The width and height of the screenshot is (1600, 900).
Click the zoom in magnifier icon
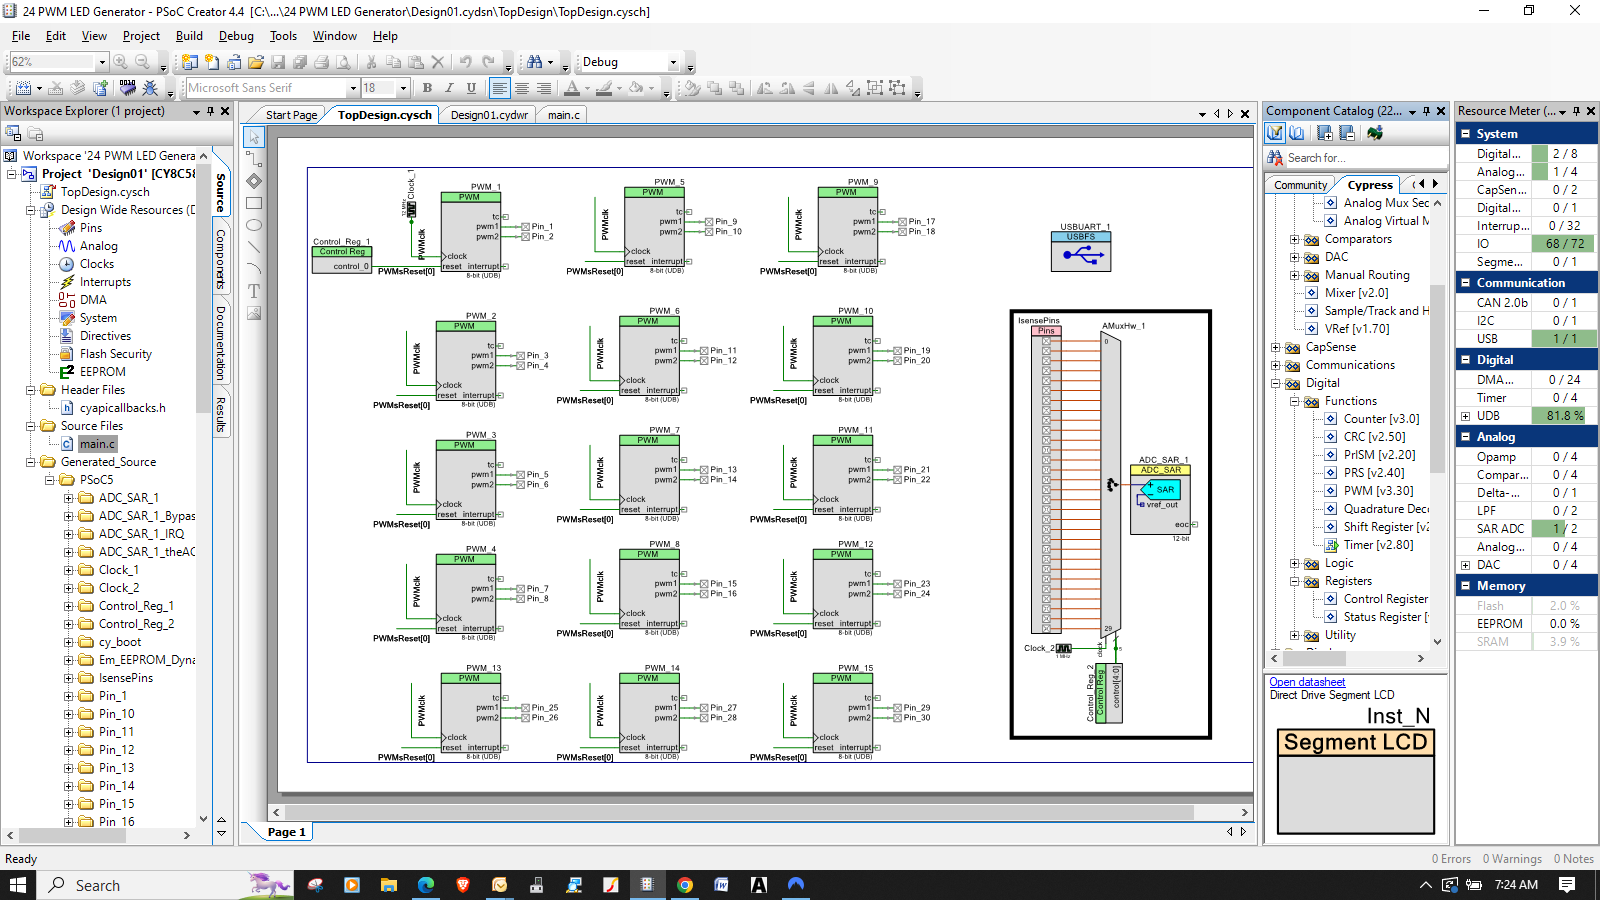121,62
